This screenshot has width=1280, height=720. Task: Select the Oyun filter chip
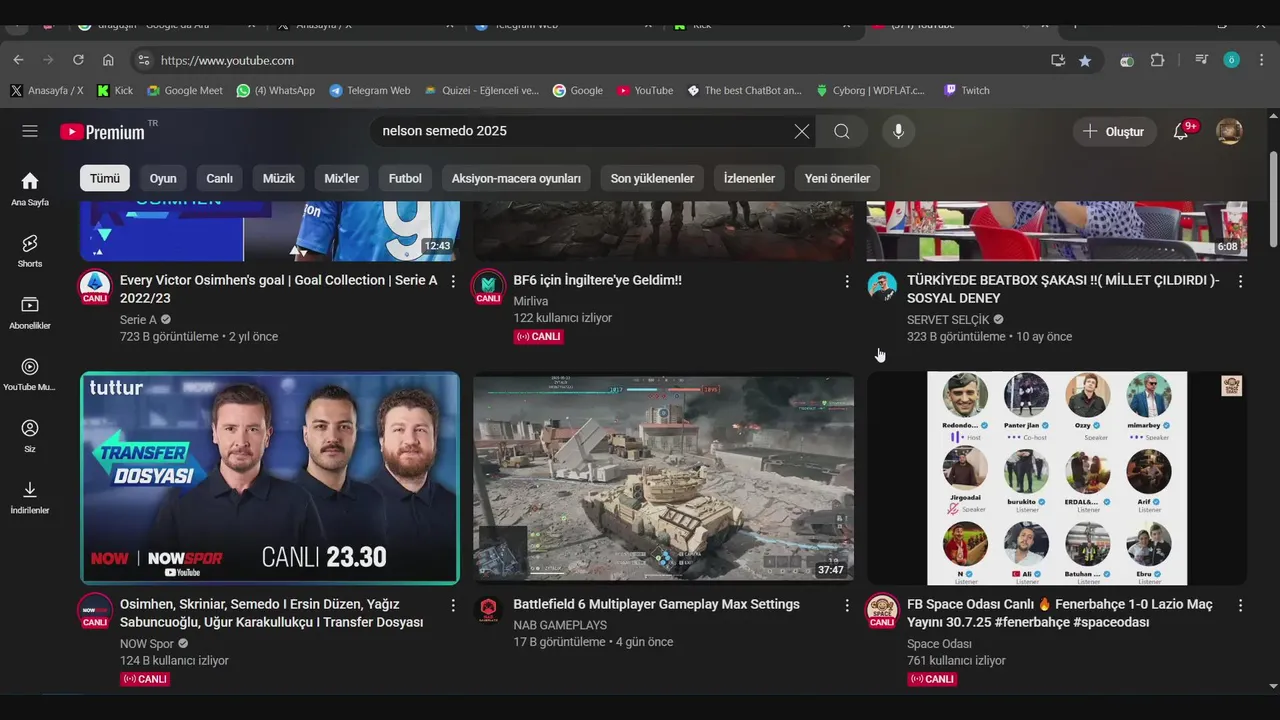tap(163, 178)
